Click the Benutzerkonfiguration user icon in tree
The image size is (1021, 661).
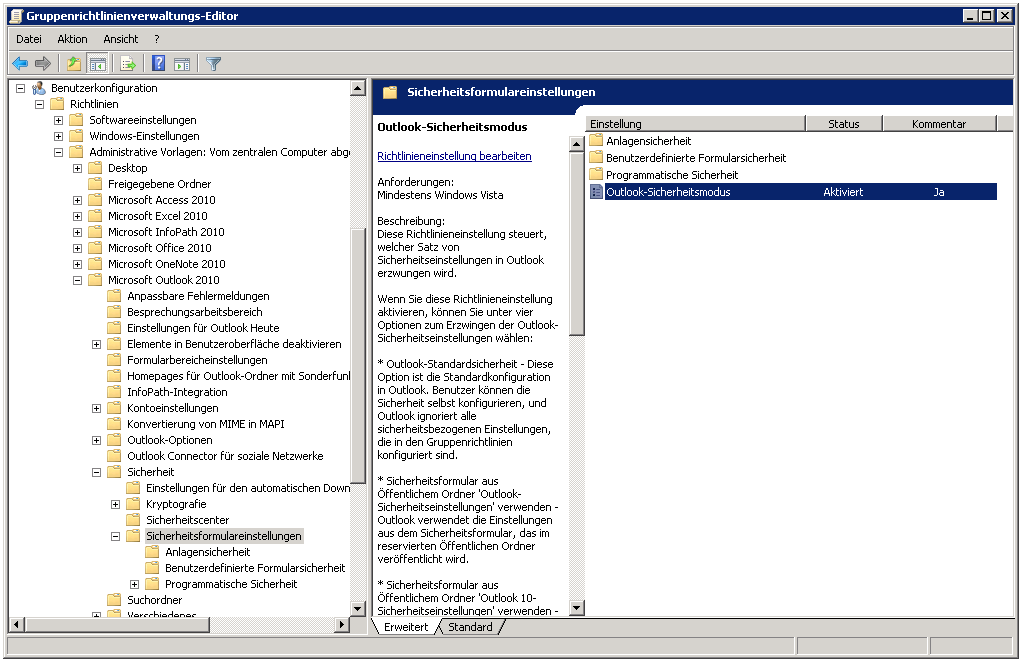tap(39, 88)
